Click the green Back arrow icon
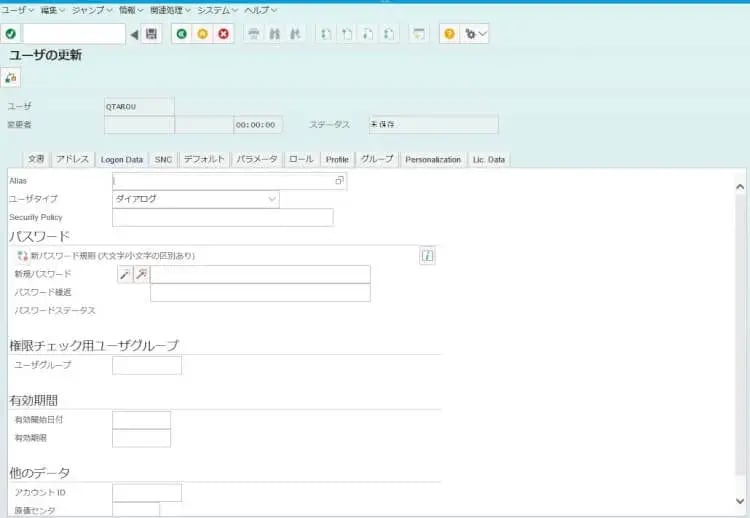Screen dimensions: 750x518 [181, 34]
